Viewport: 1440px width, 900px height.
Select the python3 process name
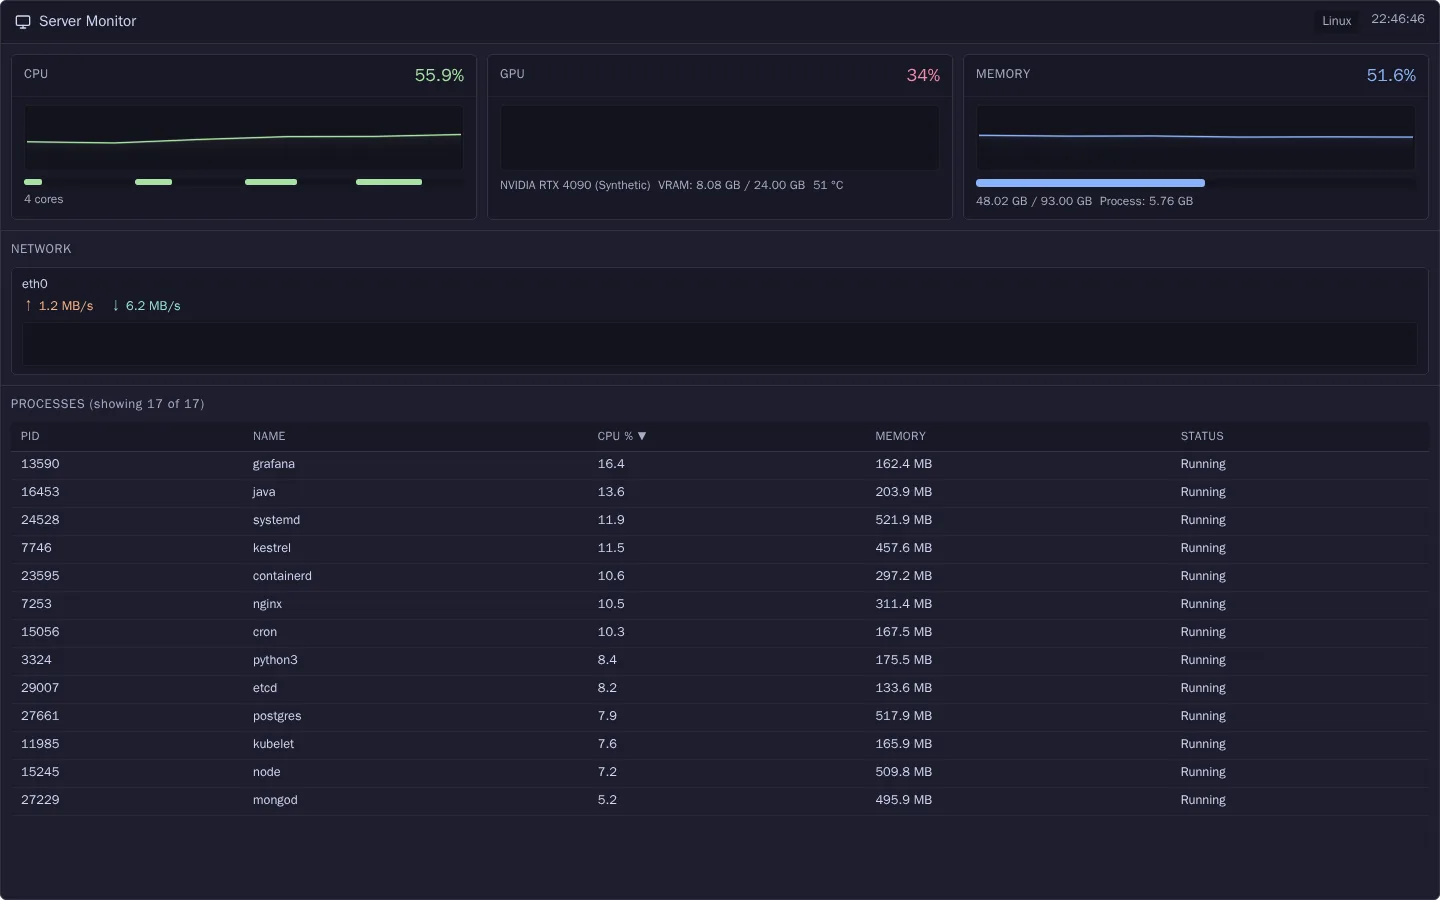click(275, 660)
